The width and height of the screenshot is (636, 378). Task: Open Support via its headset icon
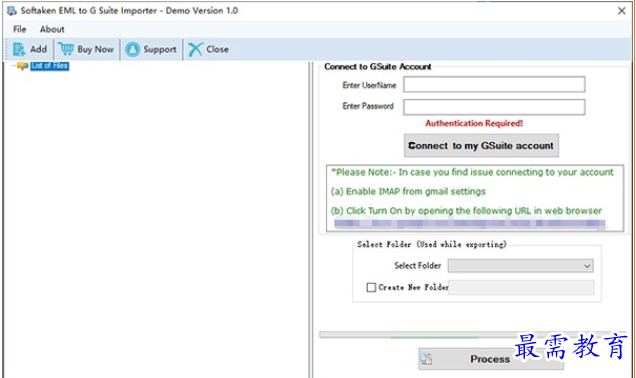point(132,49)
